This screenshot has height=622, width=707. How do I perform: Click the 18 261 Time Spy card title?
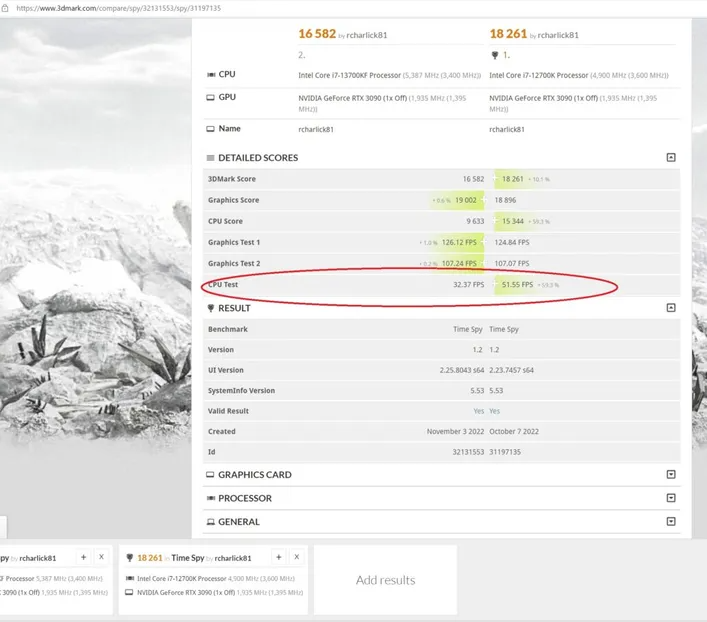194,558
